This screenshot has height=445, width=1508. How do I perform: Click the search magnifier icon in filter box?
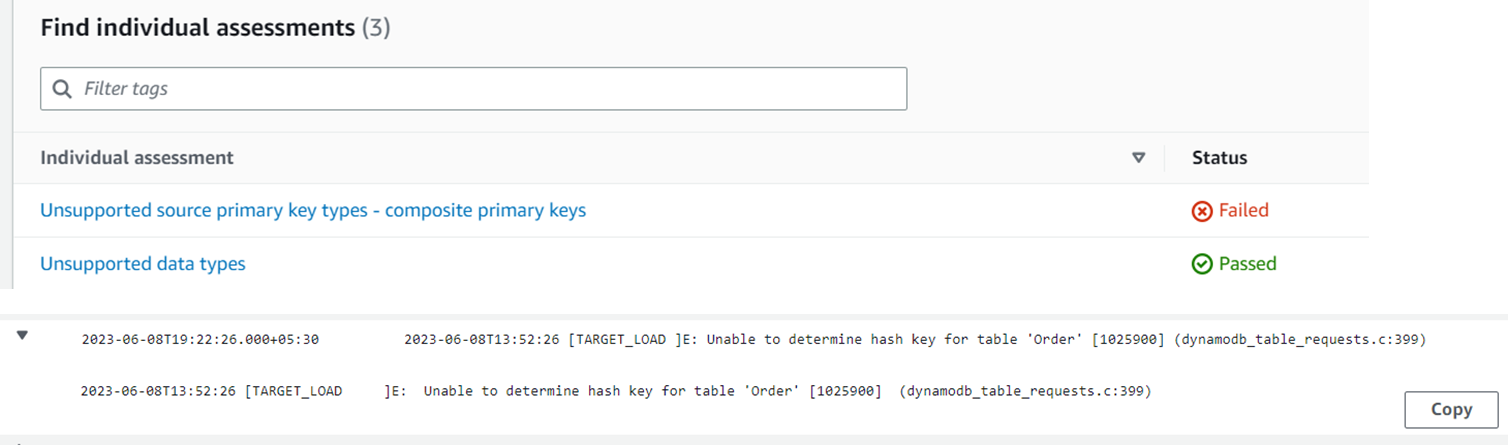point(62,89)
